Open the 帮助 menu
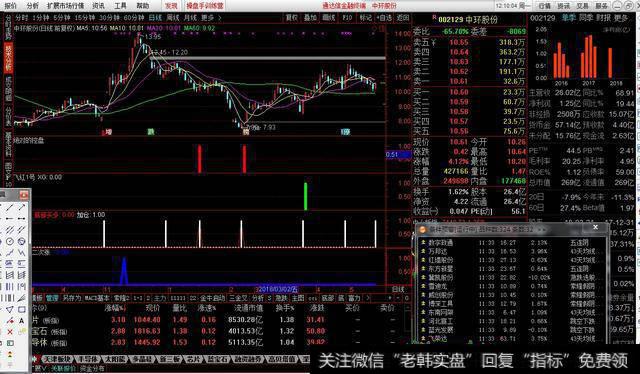Image resolution: width=640 pixels, height=374 pixels. point(142,6)
